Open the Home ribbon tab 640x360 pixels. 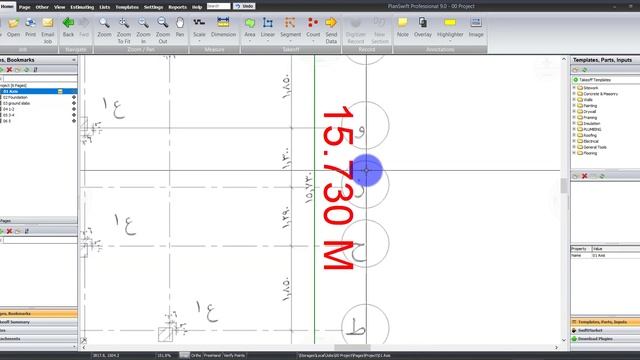pyautogui.click(x=7, y=7)
